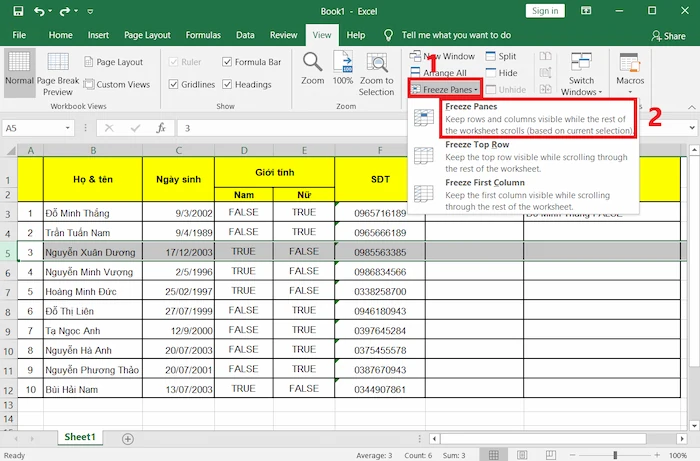Open a New Window
This screenshot has width=700, height=461.
coord(442,56)
